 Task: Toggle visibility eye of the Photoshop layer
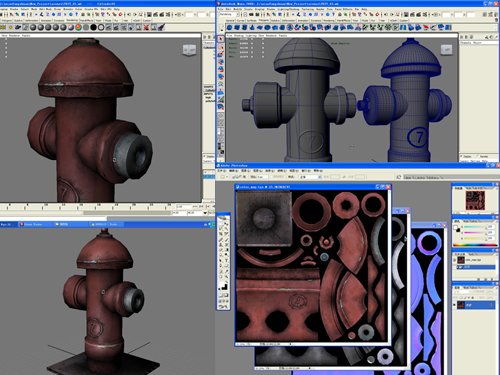[455, 305]
